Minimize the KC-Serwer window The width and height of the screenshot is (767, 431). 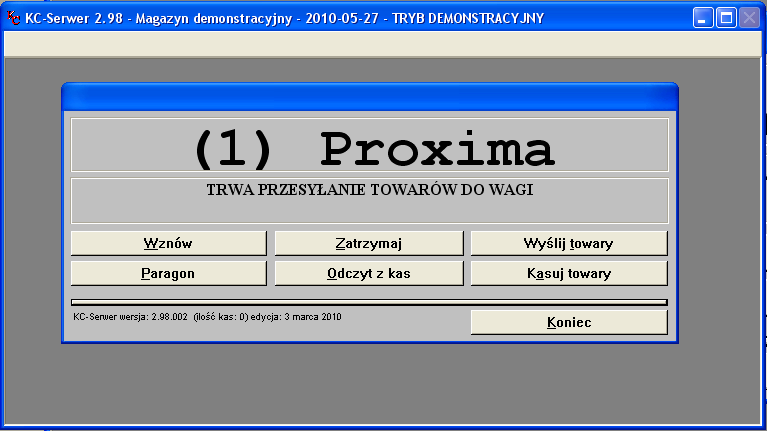click(x=703, y=18)
